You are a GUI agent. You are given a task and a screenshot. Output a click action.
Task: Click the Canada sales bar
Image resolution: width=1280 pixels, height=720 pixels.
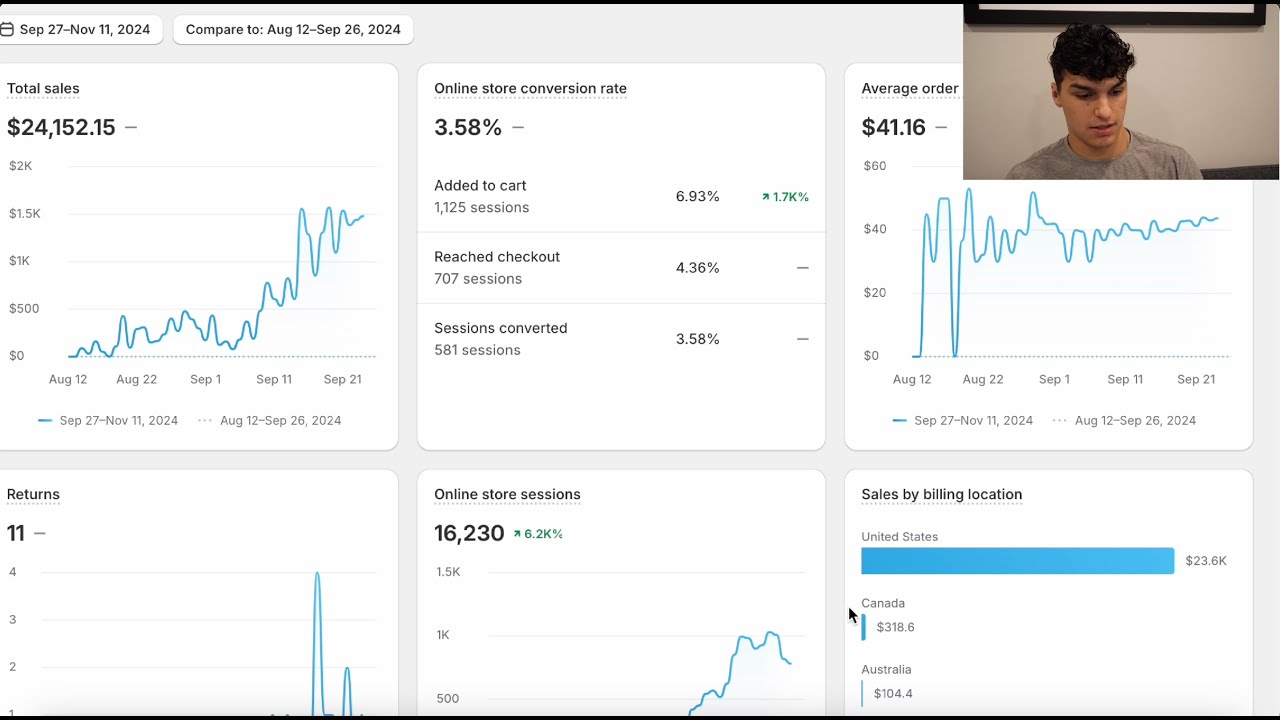point(864,627)
